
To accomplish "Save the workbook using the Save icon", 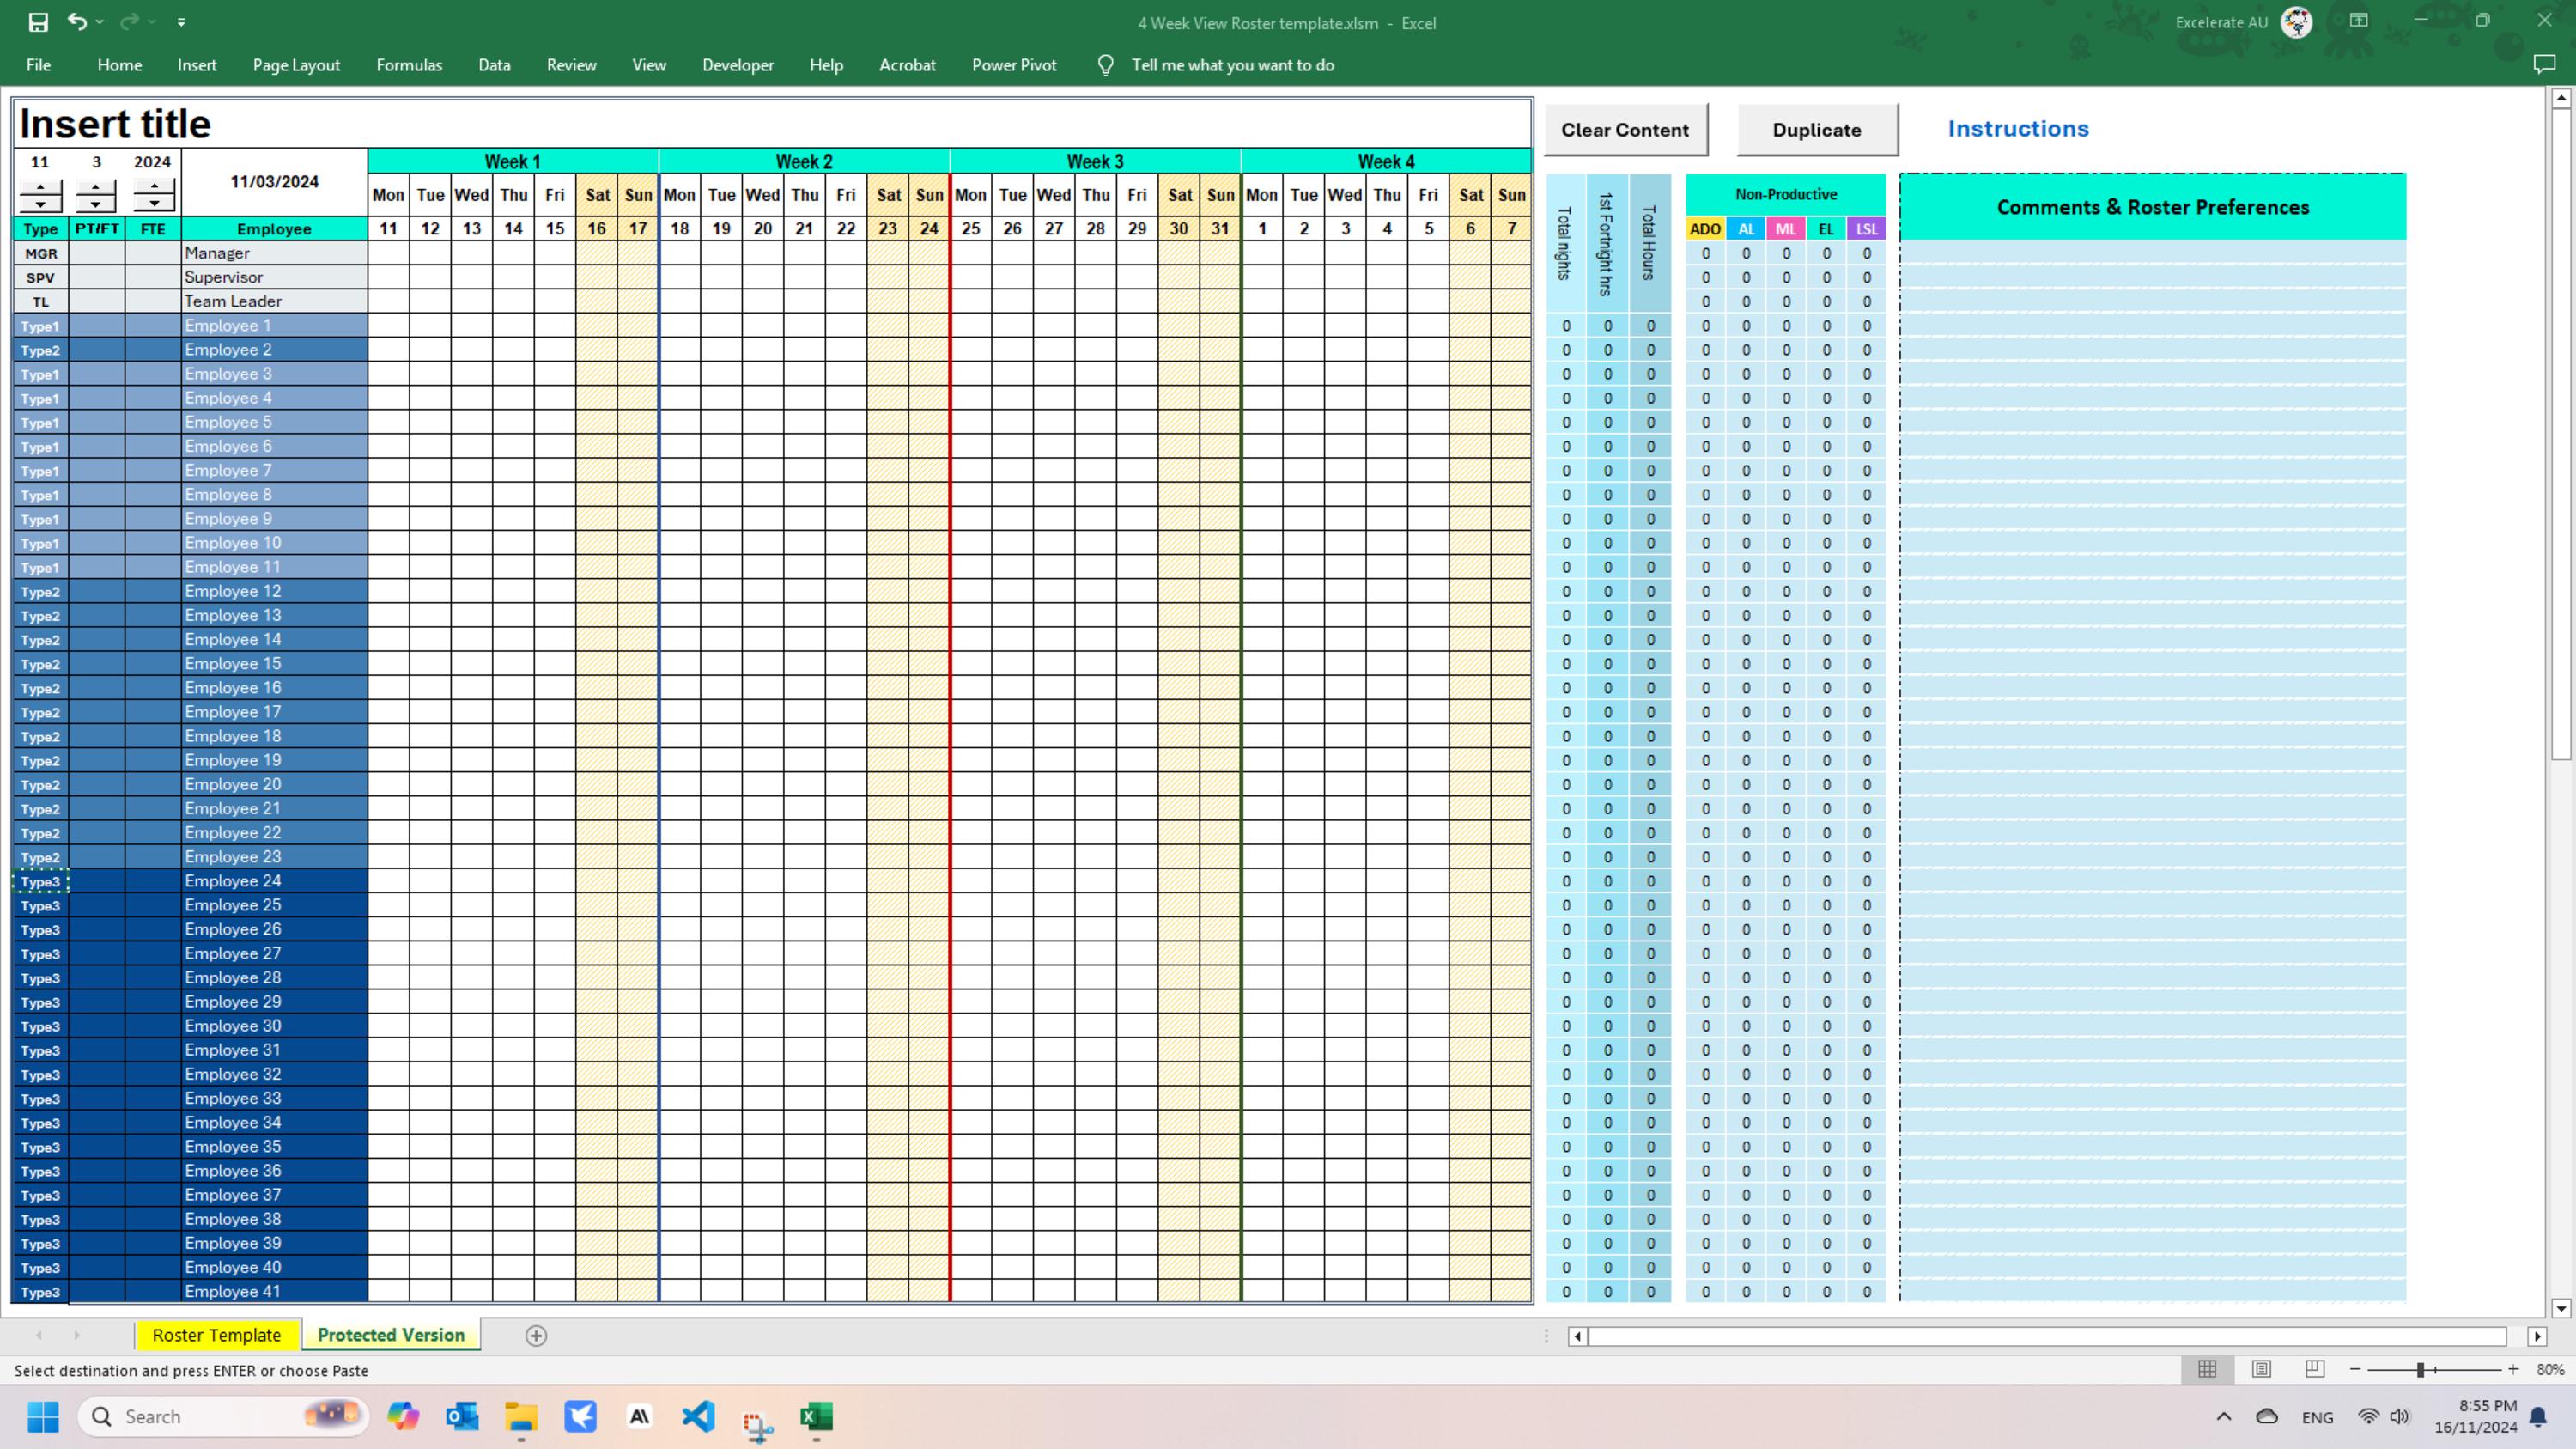I will [37, 21].
